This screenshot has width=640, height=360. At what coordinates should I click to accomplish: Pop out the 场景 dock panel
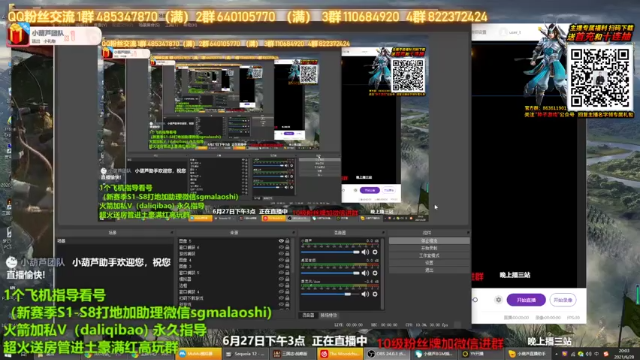coord(171,233)
